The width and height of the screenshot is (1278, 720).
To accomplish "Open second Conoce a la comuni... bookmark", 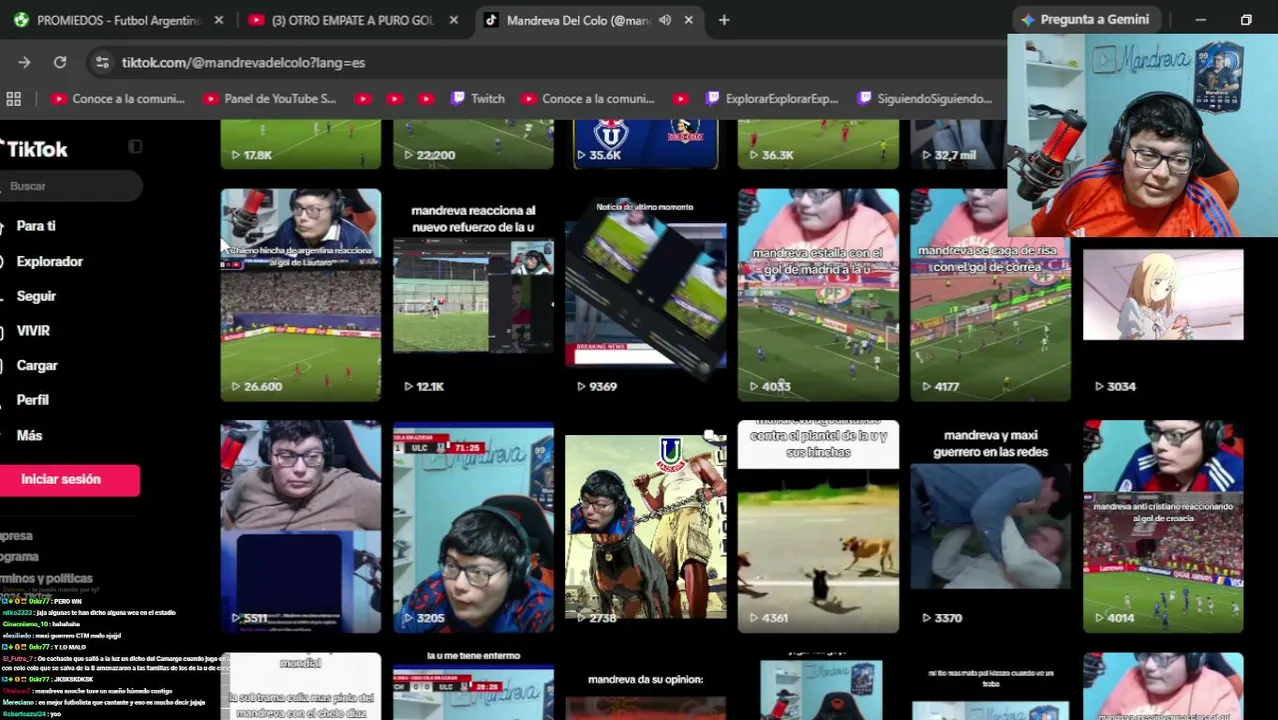I will (588, 99).
